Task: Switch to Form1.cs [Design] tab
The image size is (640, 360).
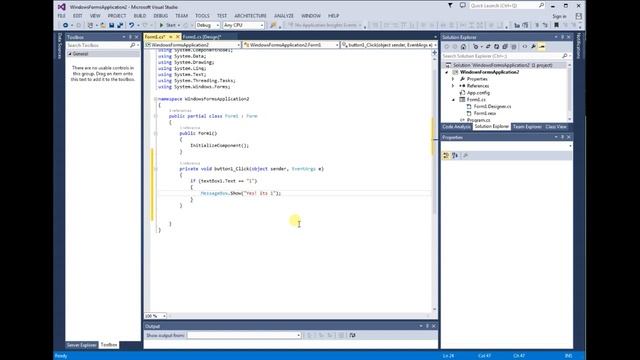Action: pyautogui.click(x=202, y=37)
